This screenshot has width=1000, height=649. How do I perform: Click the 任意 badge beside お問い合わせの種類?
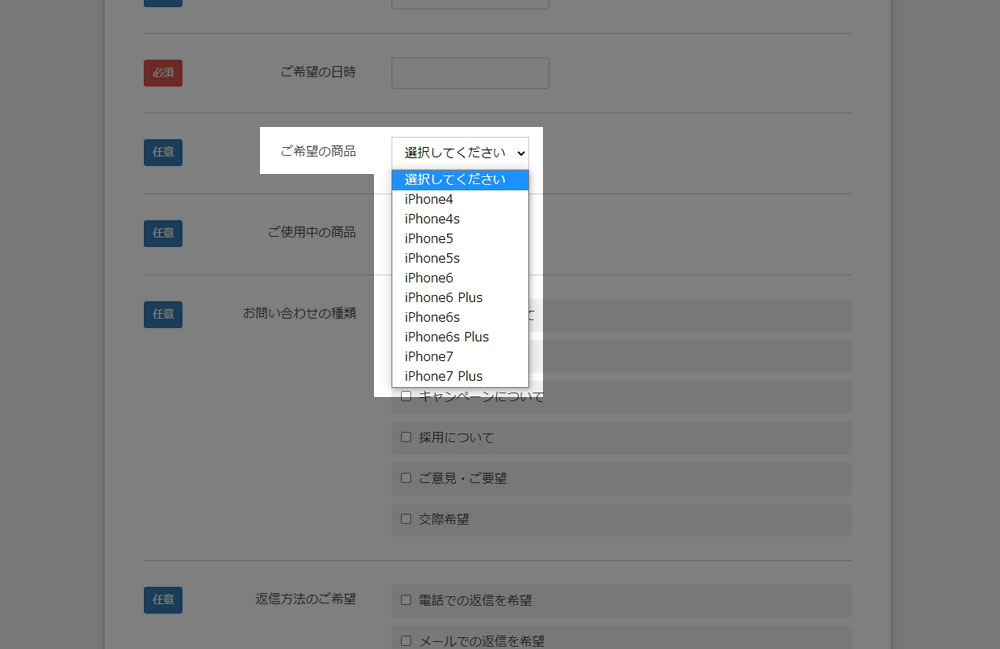[163, 314]
